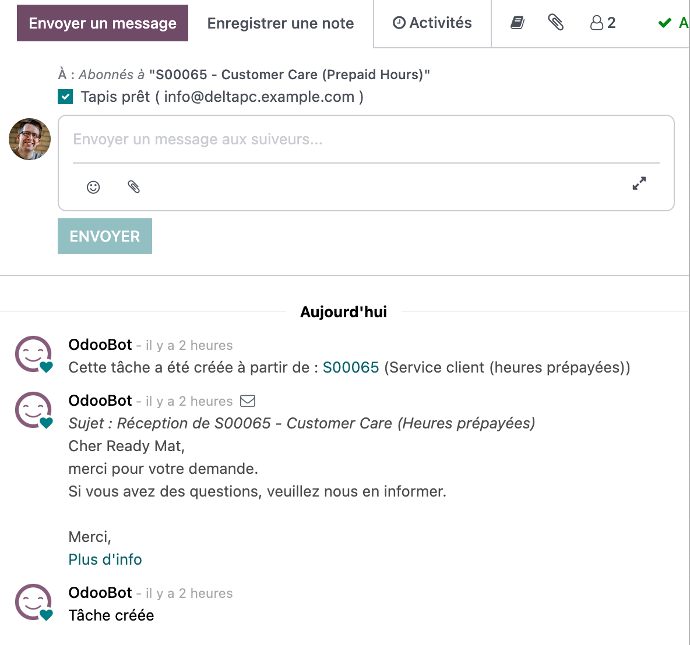Open attachments via top paperclip icon
The width and height of the screenshot is (690, 645).
pos(556,23)
